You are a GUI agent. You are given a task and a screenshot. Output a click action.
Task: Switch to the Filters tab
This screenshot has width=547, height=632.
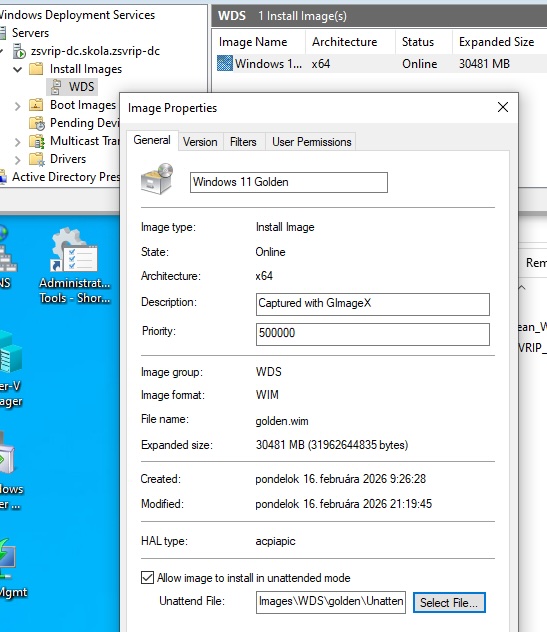click(x=243, y=142)
